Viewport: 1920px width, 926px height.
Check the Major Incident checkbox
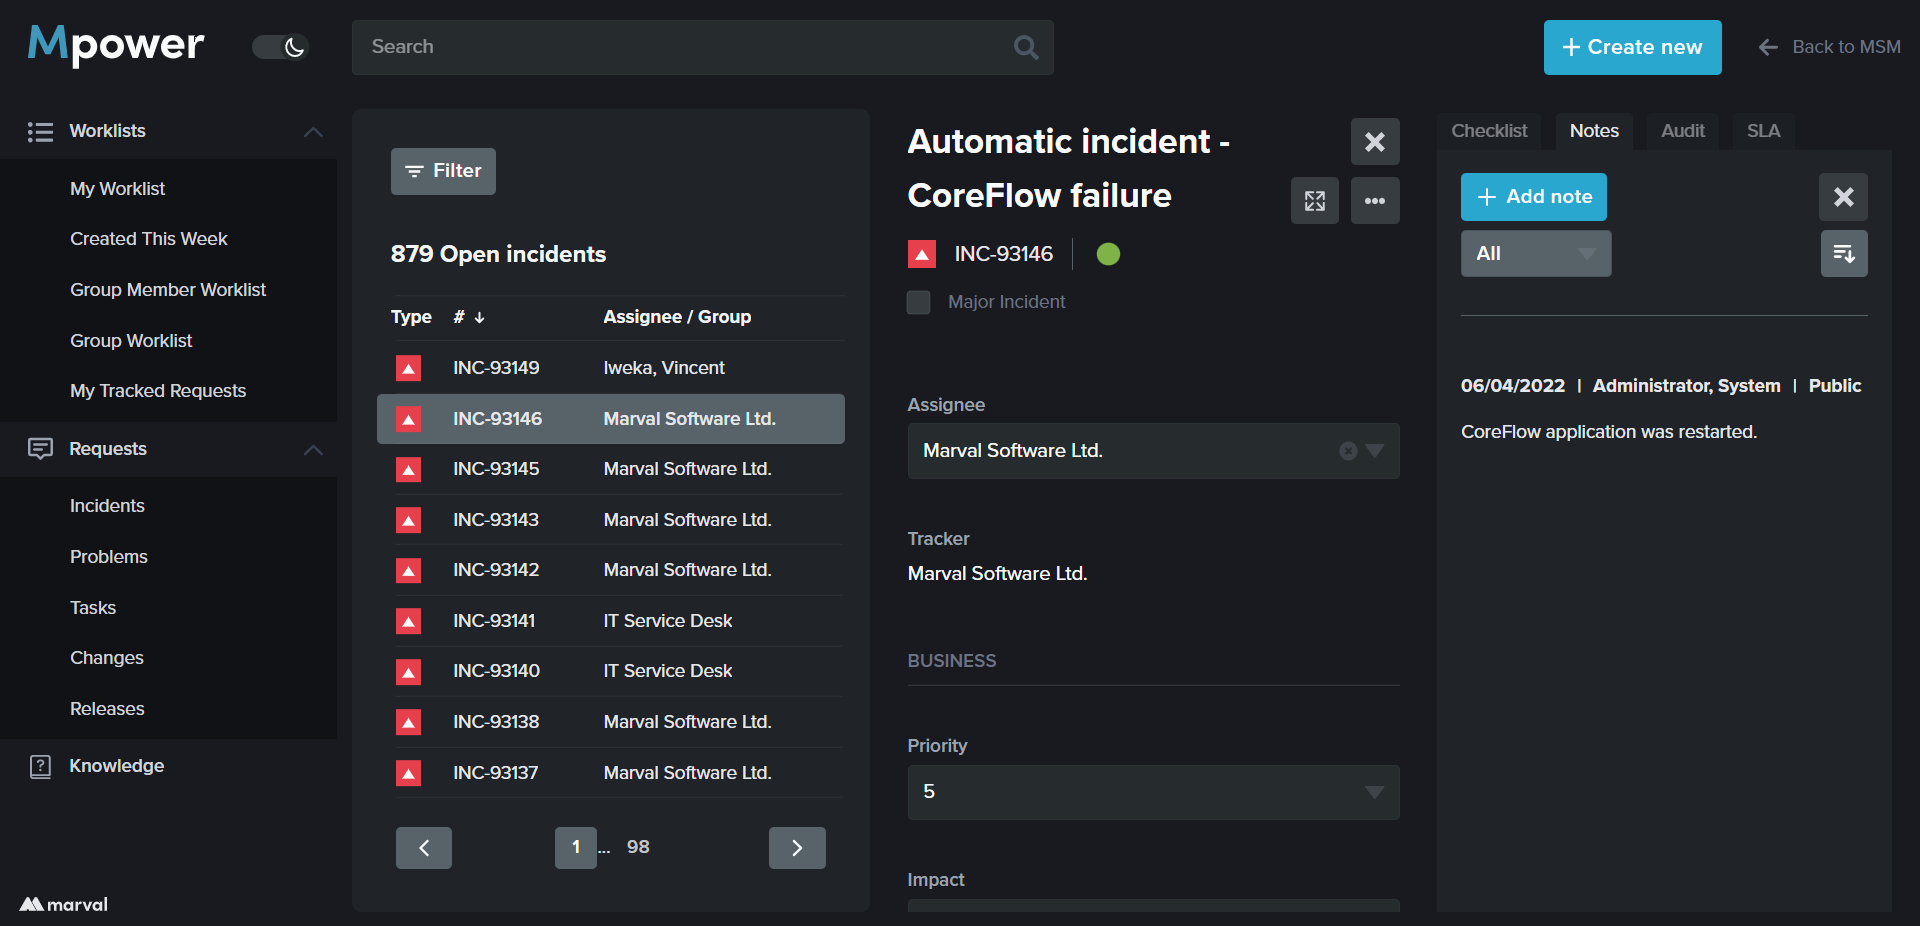918,302
